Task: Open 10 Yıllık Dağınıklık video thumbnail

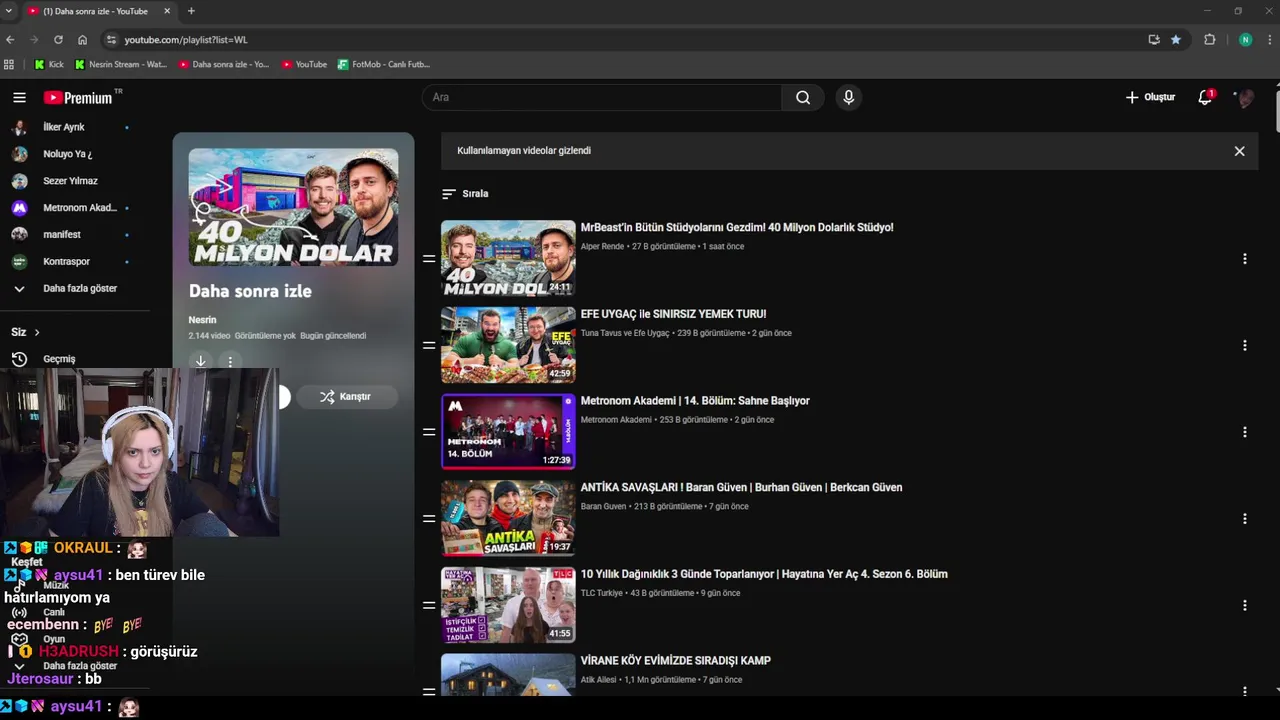Action: click(508, 605)
